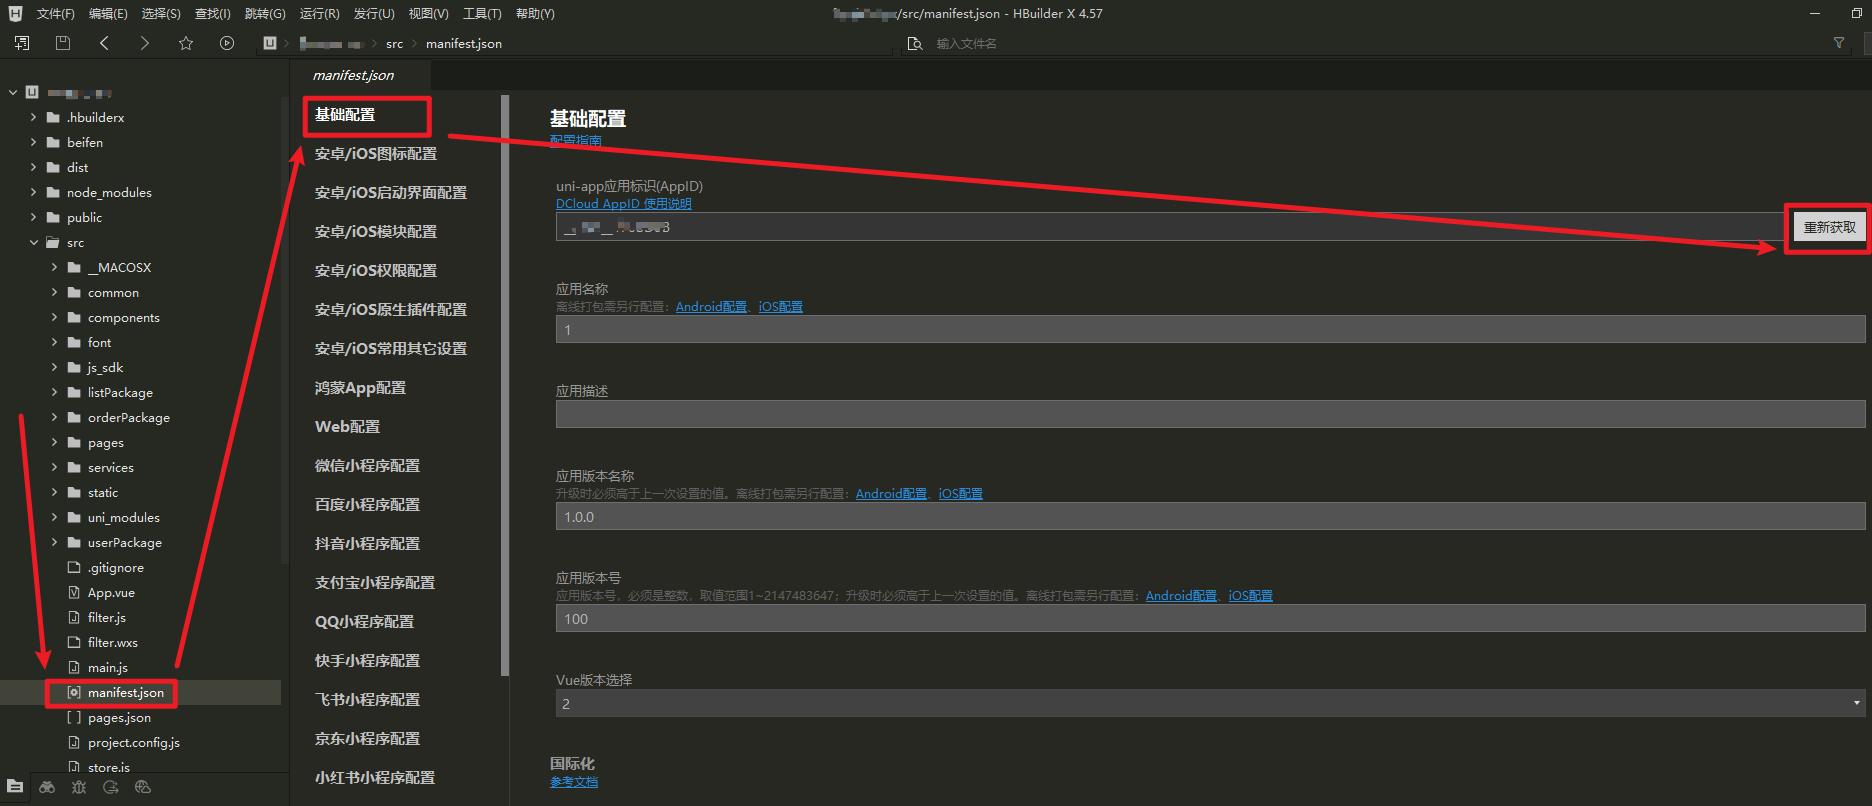Viewport: 1872px width, 806px height.
Task: Select 基础配置 in the settings list
Action: point(345,114)
